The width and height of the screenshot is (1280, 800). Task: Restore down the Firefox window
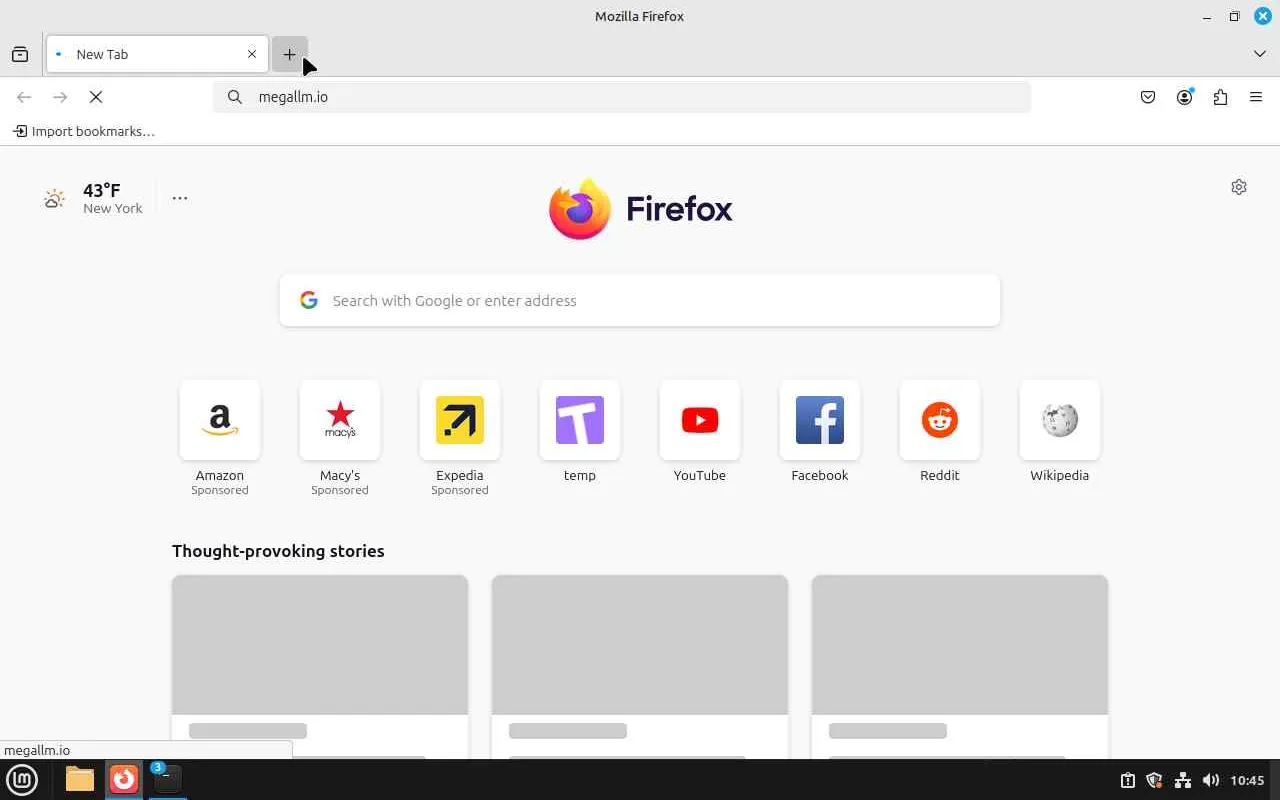pos(1235,16)
